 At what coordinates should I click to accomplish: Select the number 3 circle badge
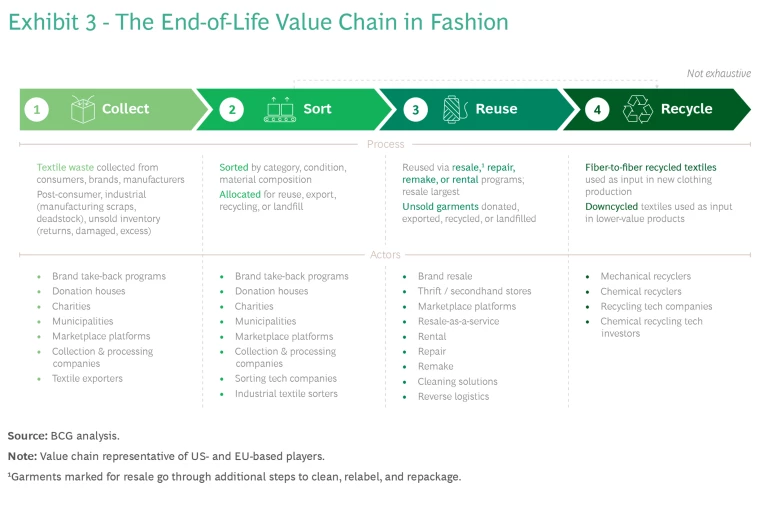(414, 110)
